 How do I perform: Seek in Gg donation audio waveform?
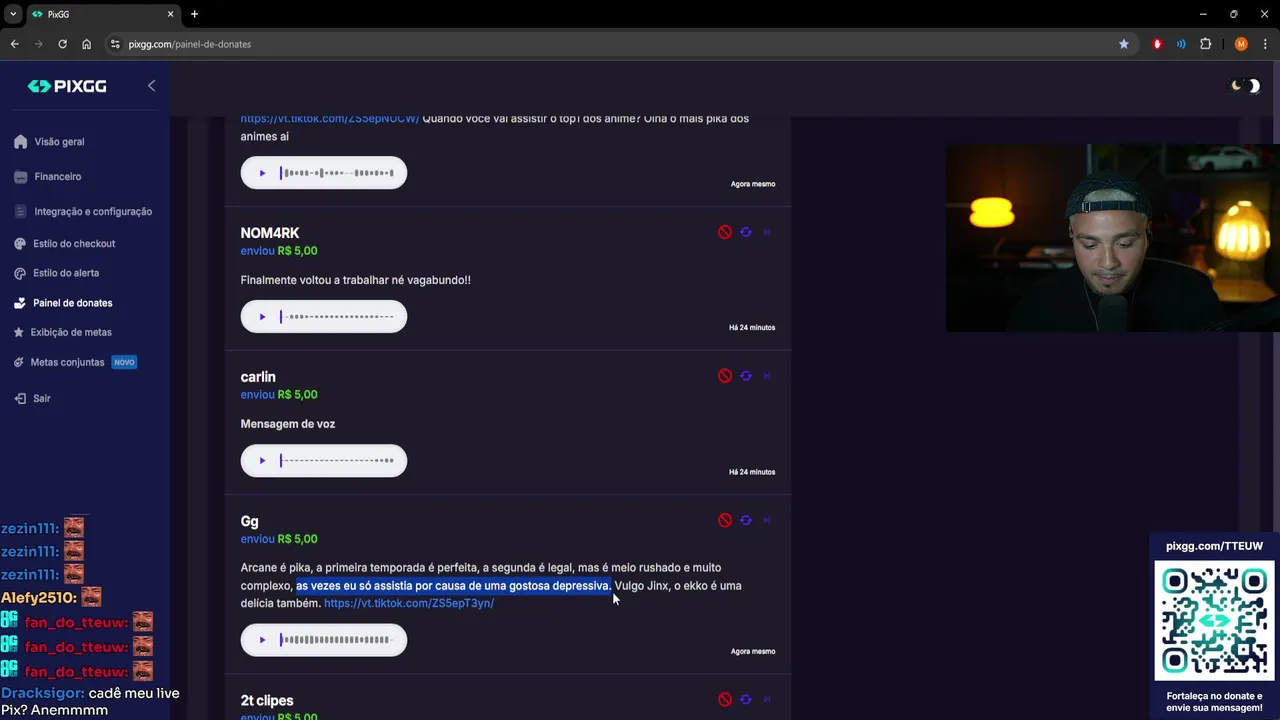[x=337, y=640]
